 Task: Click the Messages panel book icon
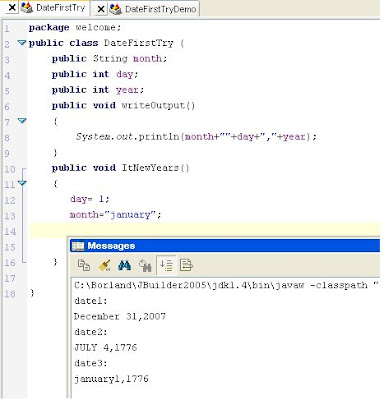78,246
